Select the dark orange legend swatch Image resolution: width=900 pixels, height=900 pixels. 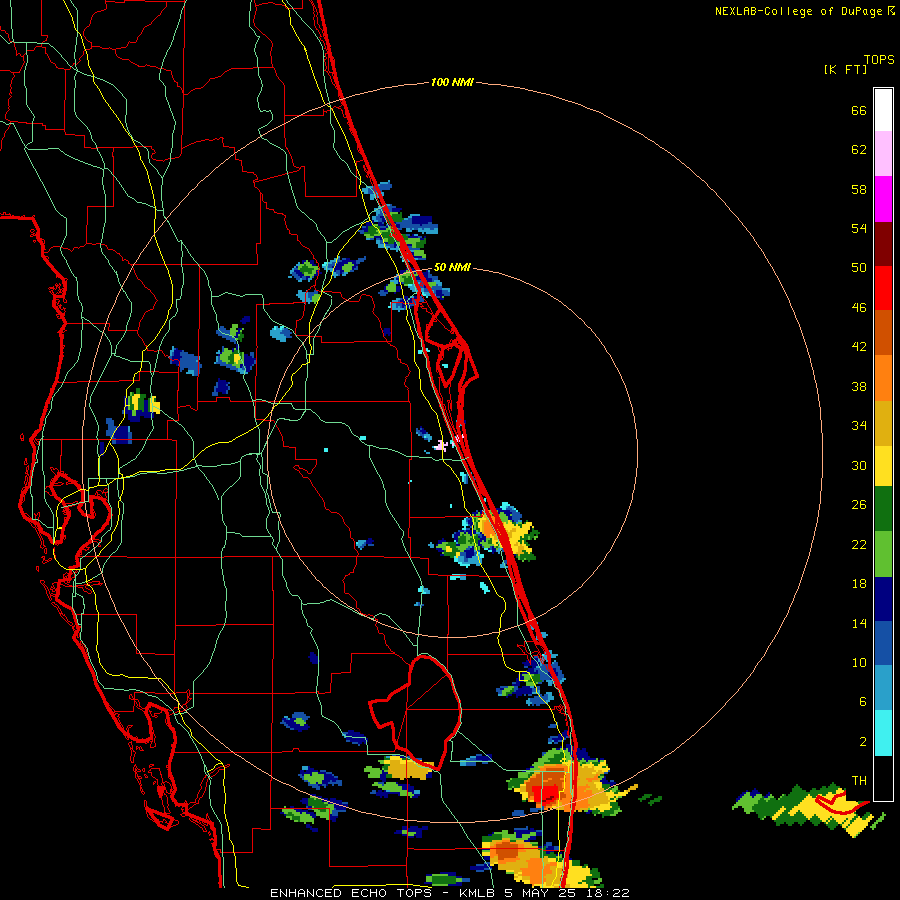pyautogui.click(x=883, y=332)
